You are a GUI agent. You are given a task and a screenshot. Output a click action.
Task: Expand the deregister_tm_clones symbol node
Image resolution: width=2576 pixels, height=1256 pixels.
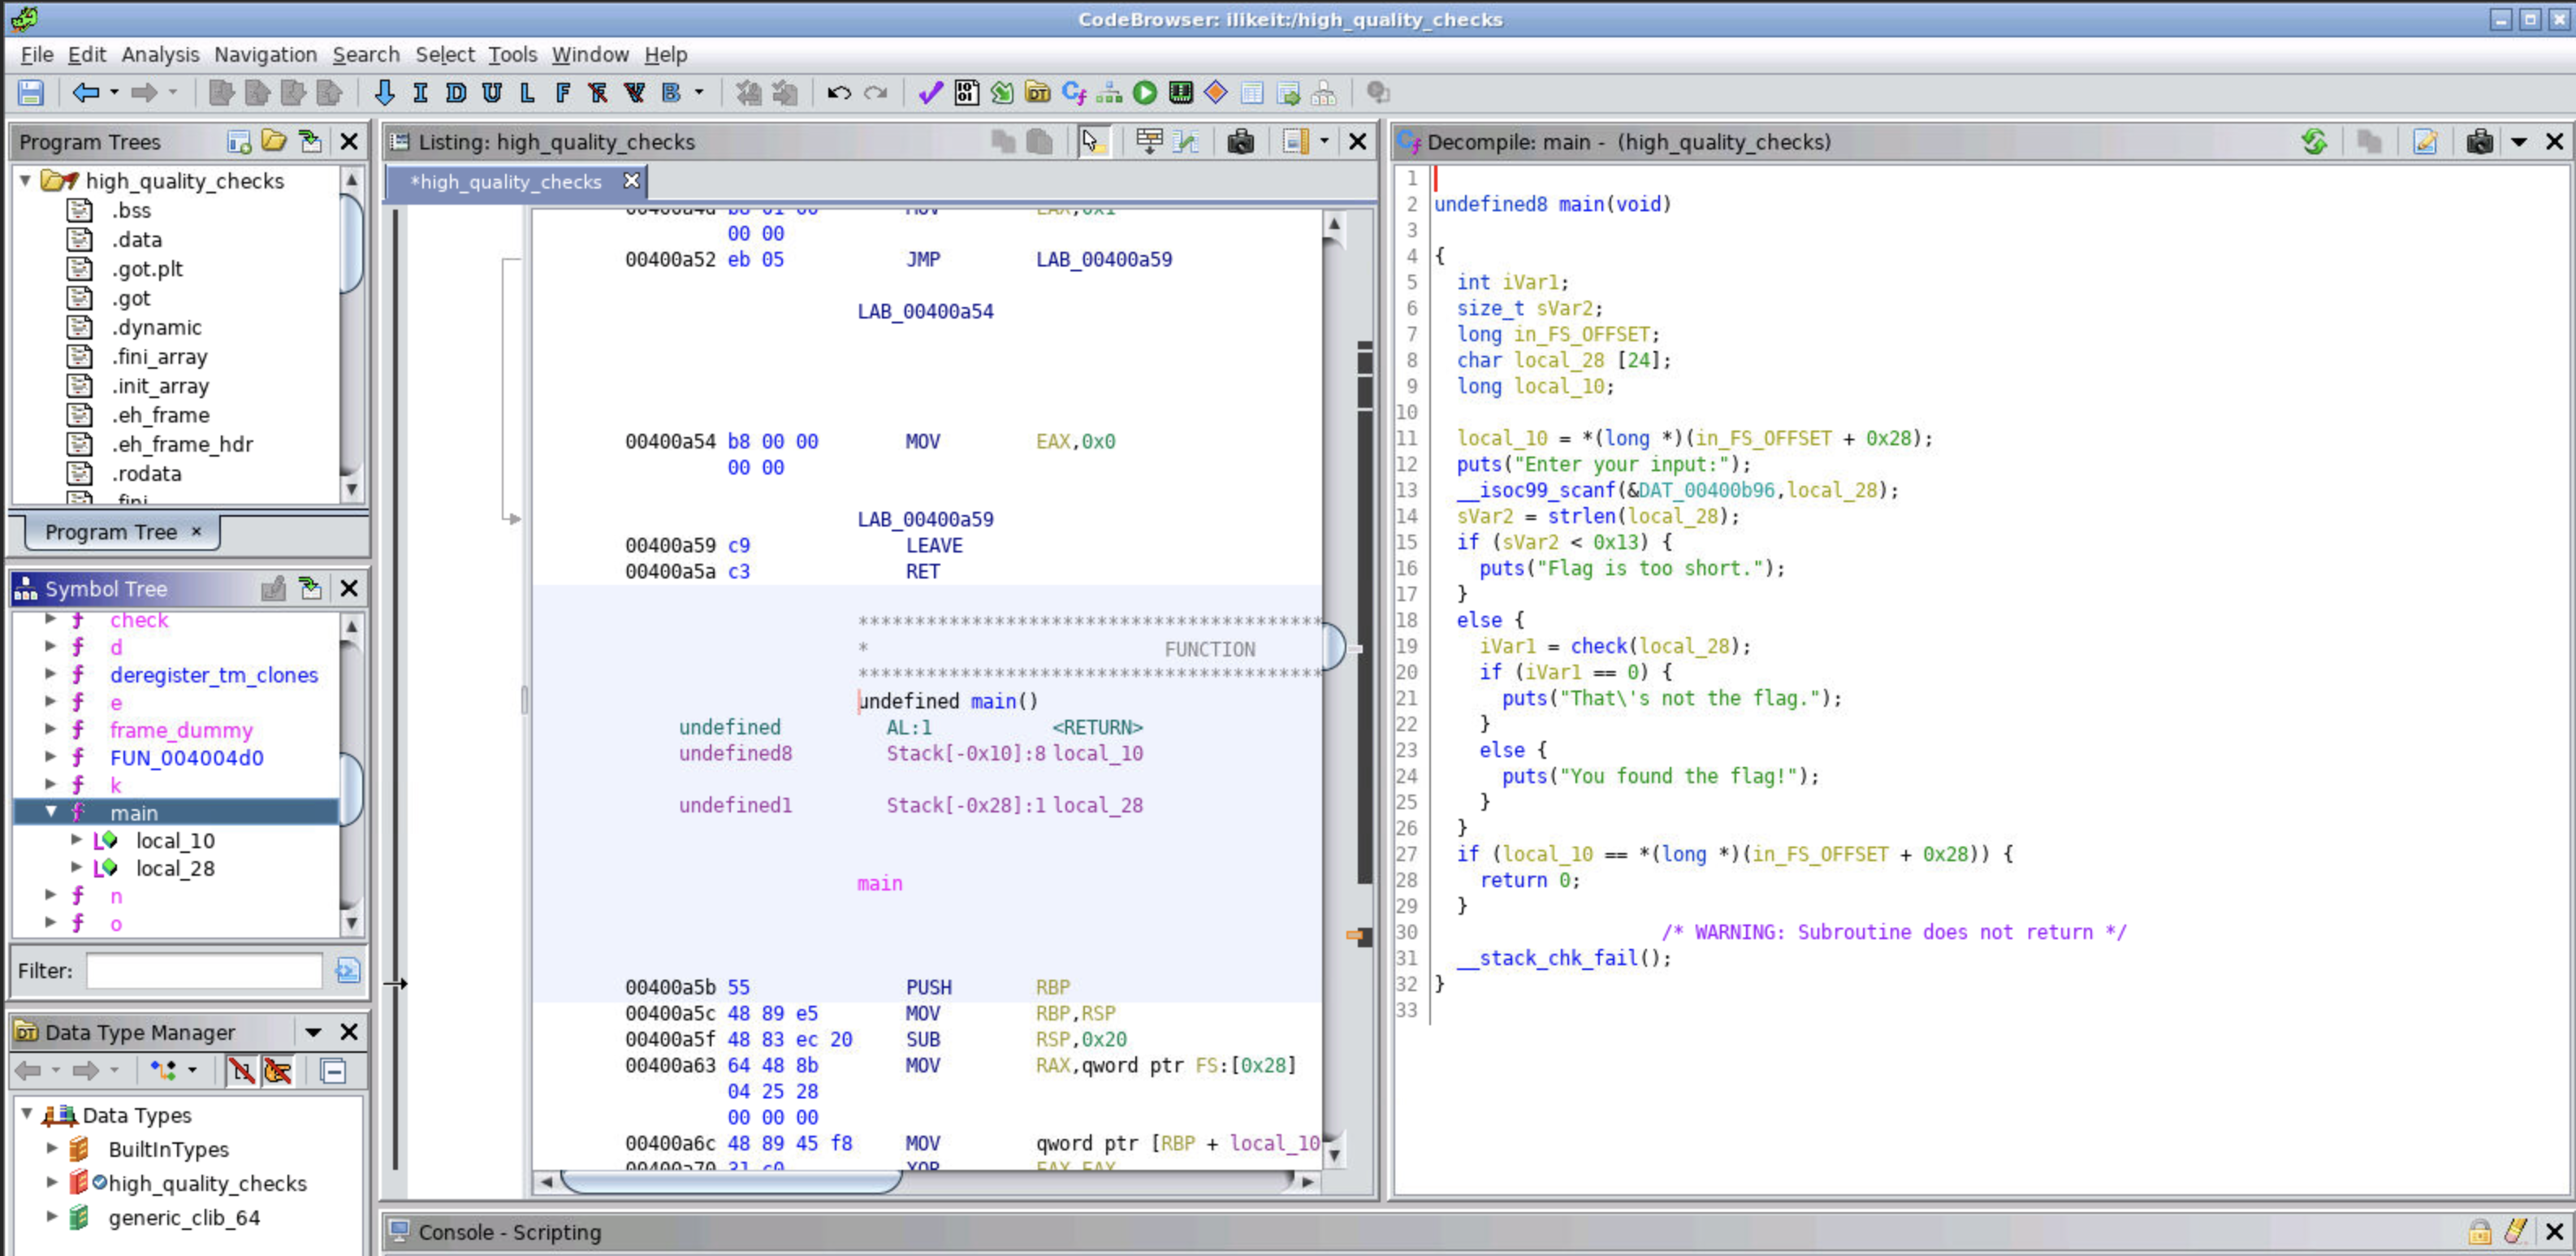(50, 675)
